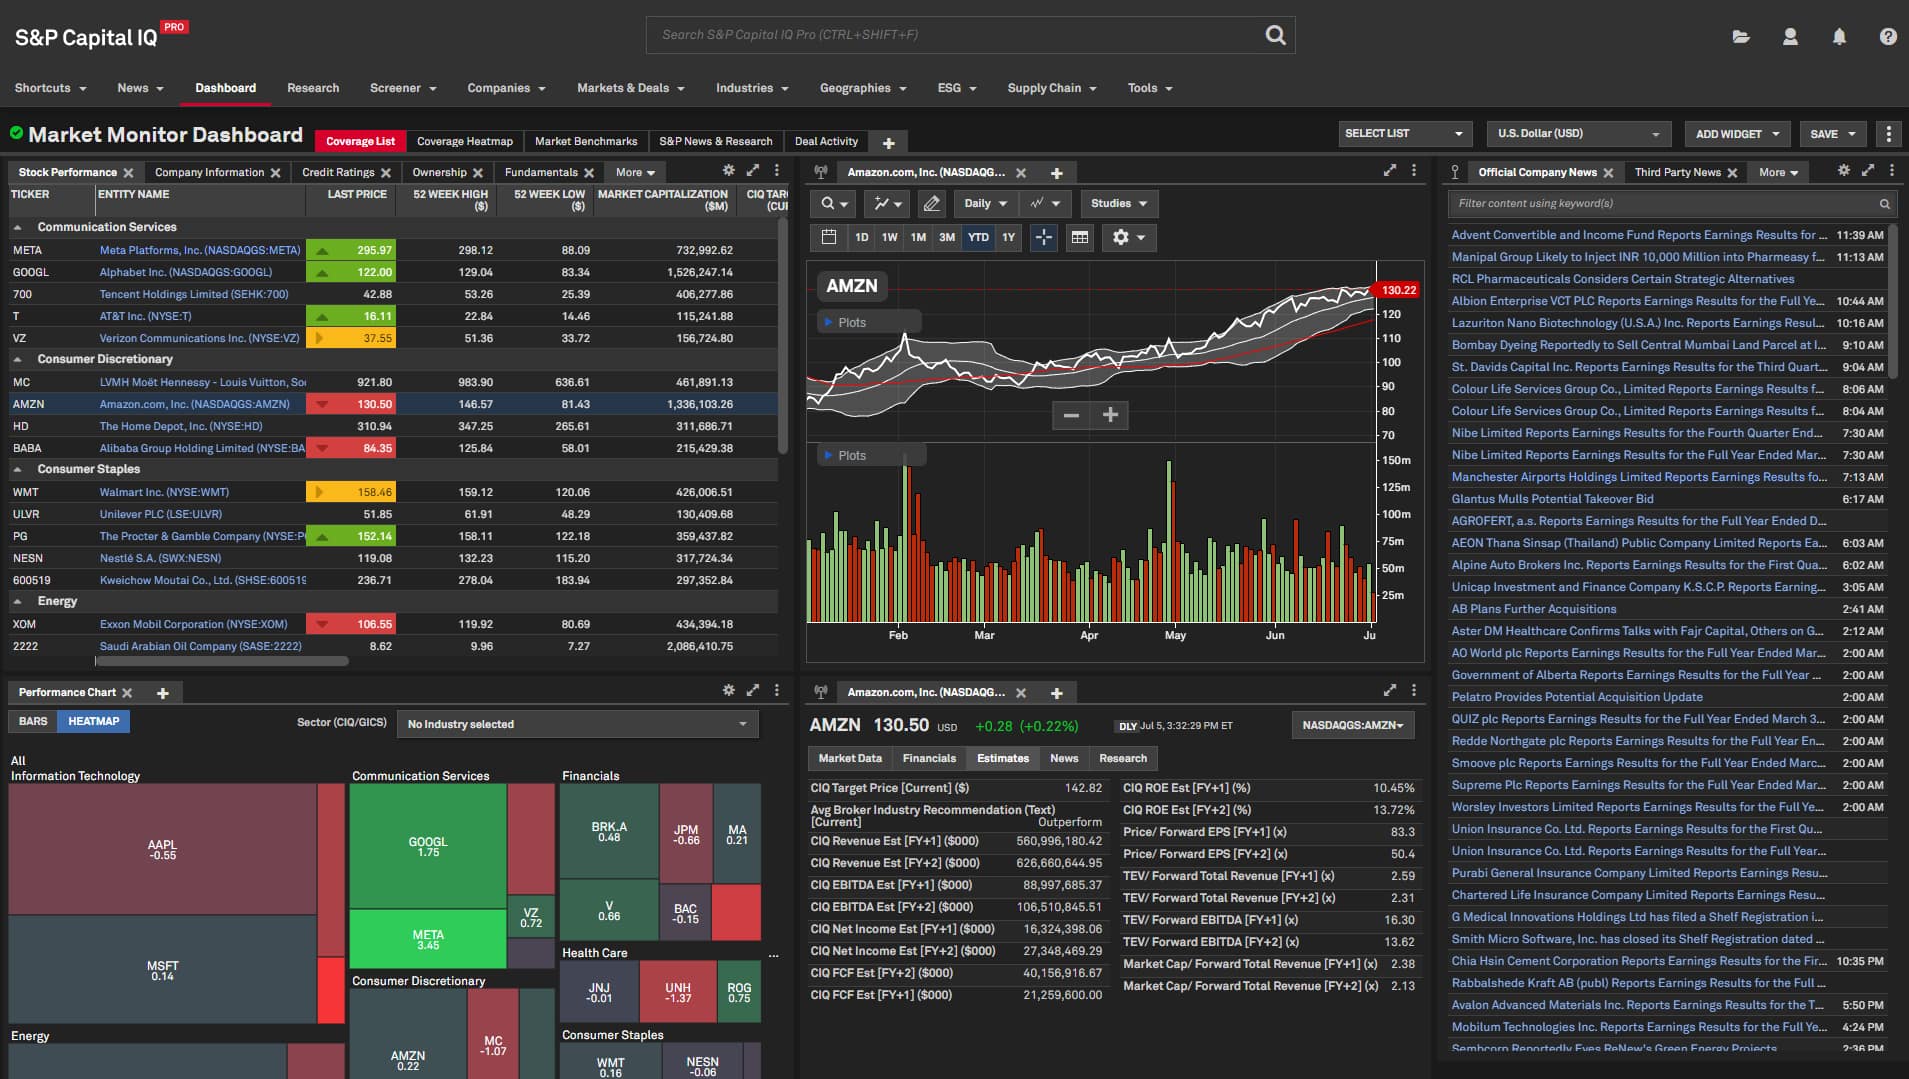Click the notifications bell icon
This screenshot has height=1079, width=1909.
pyautogui.click(x=1838, y=36)
